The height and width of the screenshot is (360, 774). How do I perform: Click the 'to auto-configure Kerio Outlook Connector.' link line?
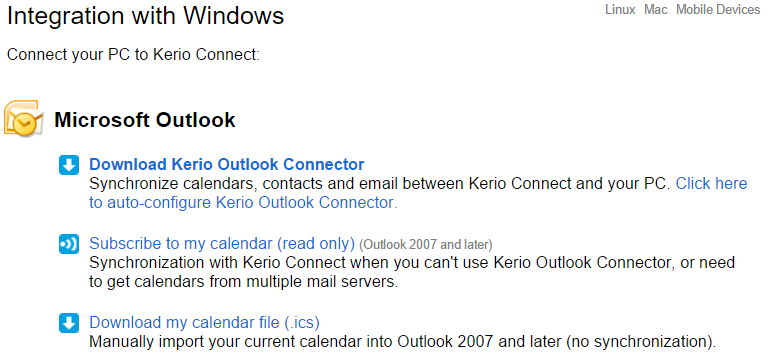click(x=243, y=203)
